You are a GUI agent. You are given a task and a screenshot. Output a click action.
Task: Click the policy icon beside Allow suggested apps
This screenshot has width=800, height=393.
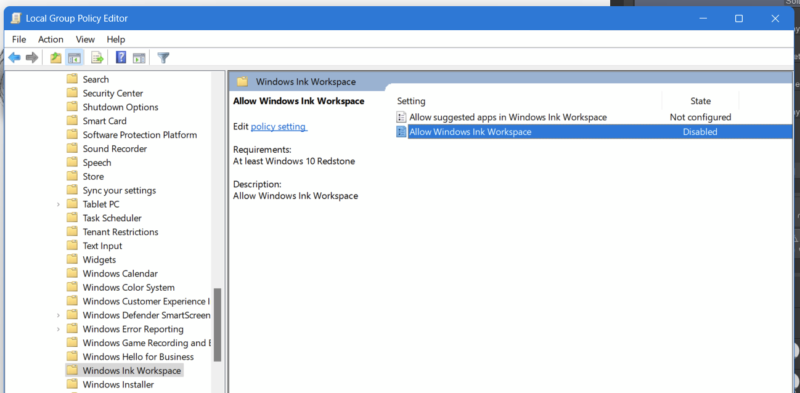402,117
